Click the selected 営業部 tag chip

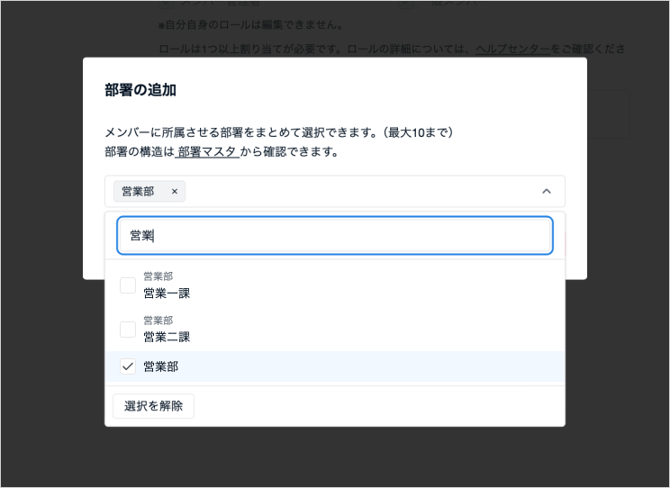pyautogui.click(x=149, y=191)
